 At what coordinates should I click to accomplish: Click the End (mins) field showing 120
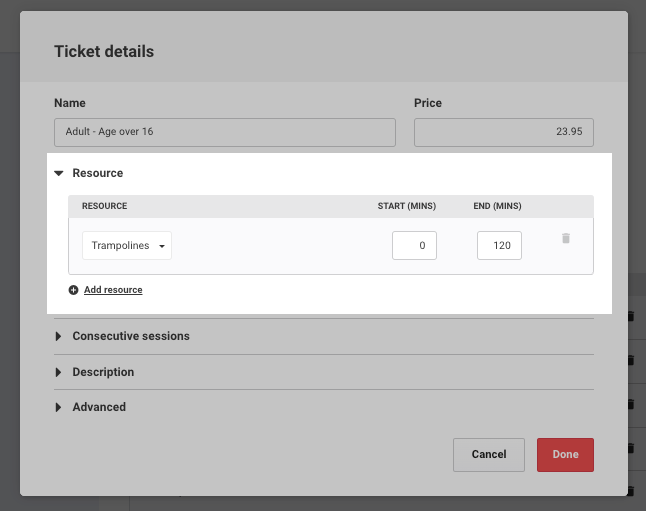(x=499, y=246)
